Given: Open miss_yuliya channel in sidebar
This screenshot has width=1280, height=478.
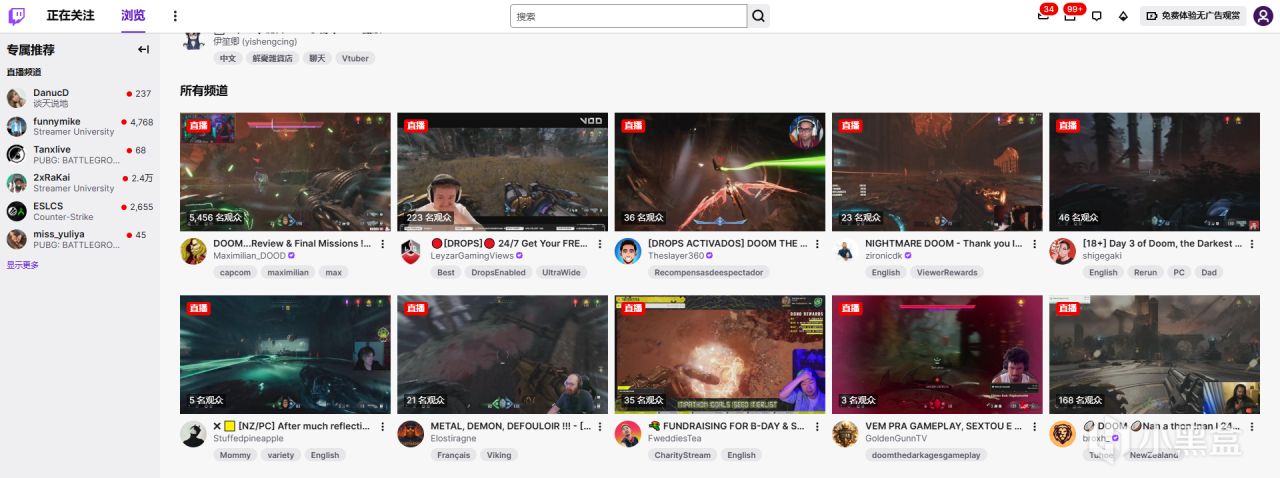Looking at the screenshot, I should click(x=80, y=239).
